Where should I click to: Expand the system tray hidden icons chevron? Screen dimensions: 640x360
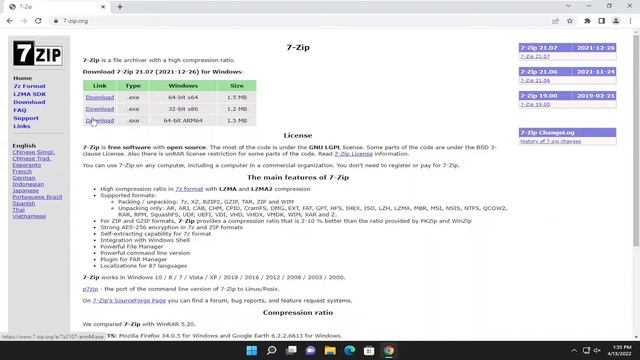pos(574,351)
